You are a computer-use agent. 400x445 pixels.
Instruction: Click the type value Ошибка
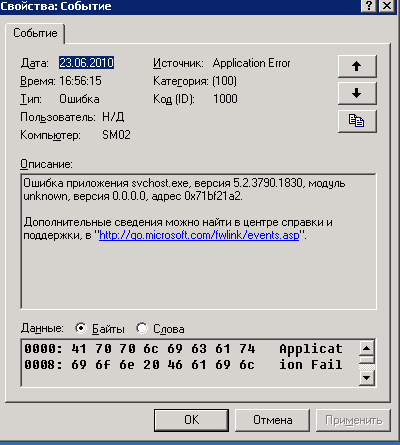(79, 99)
